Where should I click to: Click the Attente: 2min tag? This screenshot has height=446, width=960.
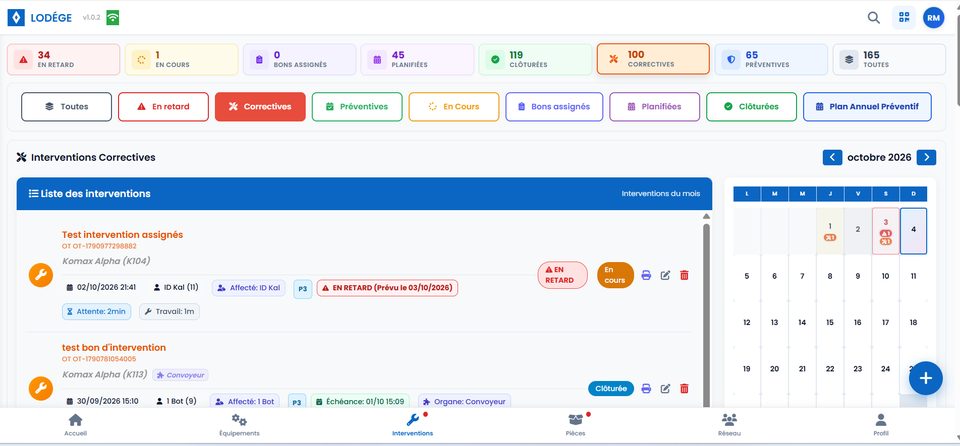[x=96, y=312]
